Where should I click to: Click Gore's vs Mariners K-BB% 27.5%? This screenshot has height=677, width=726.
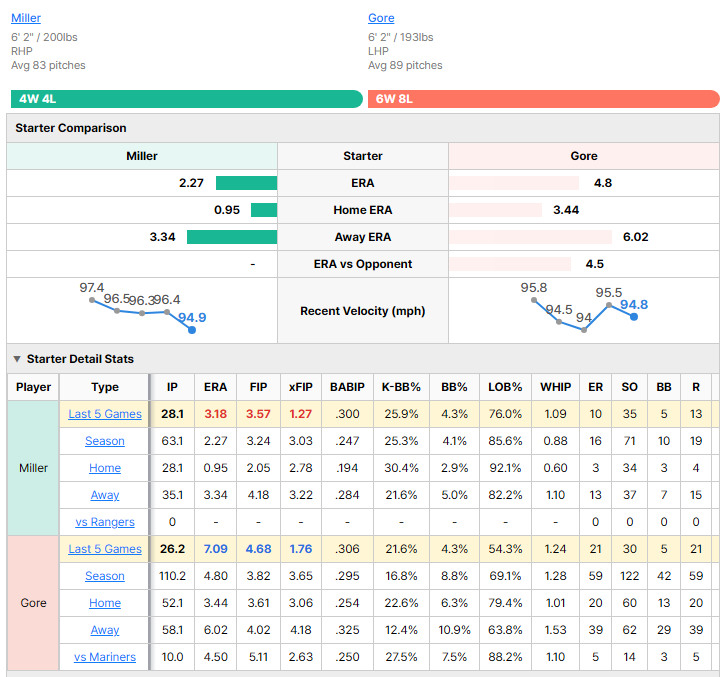[x=401, y=657]
